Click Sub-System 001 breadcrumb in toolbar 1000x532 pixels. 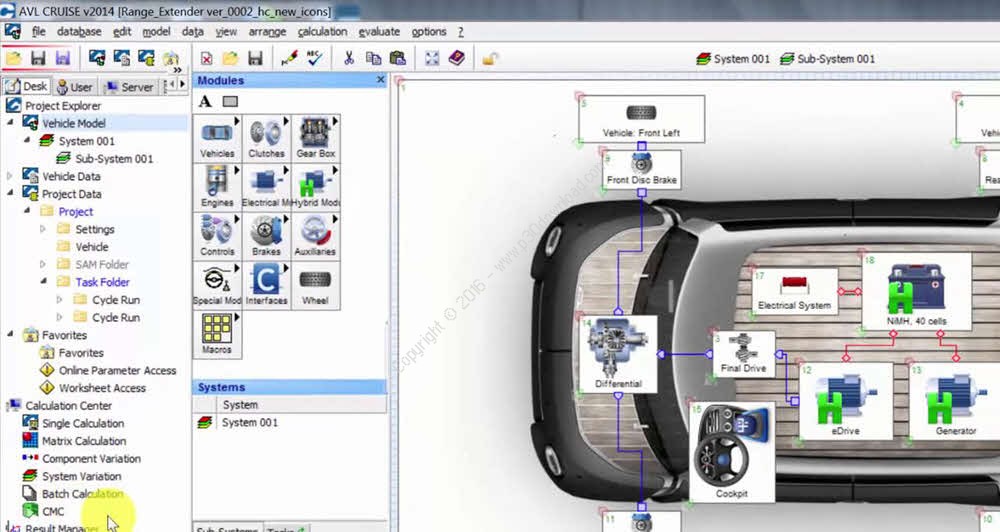pos(827,59)
